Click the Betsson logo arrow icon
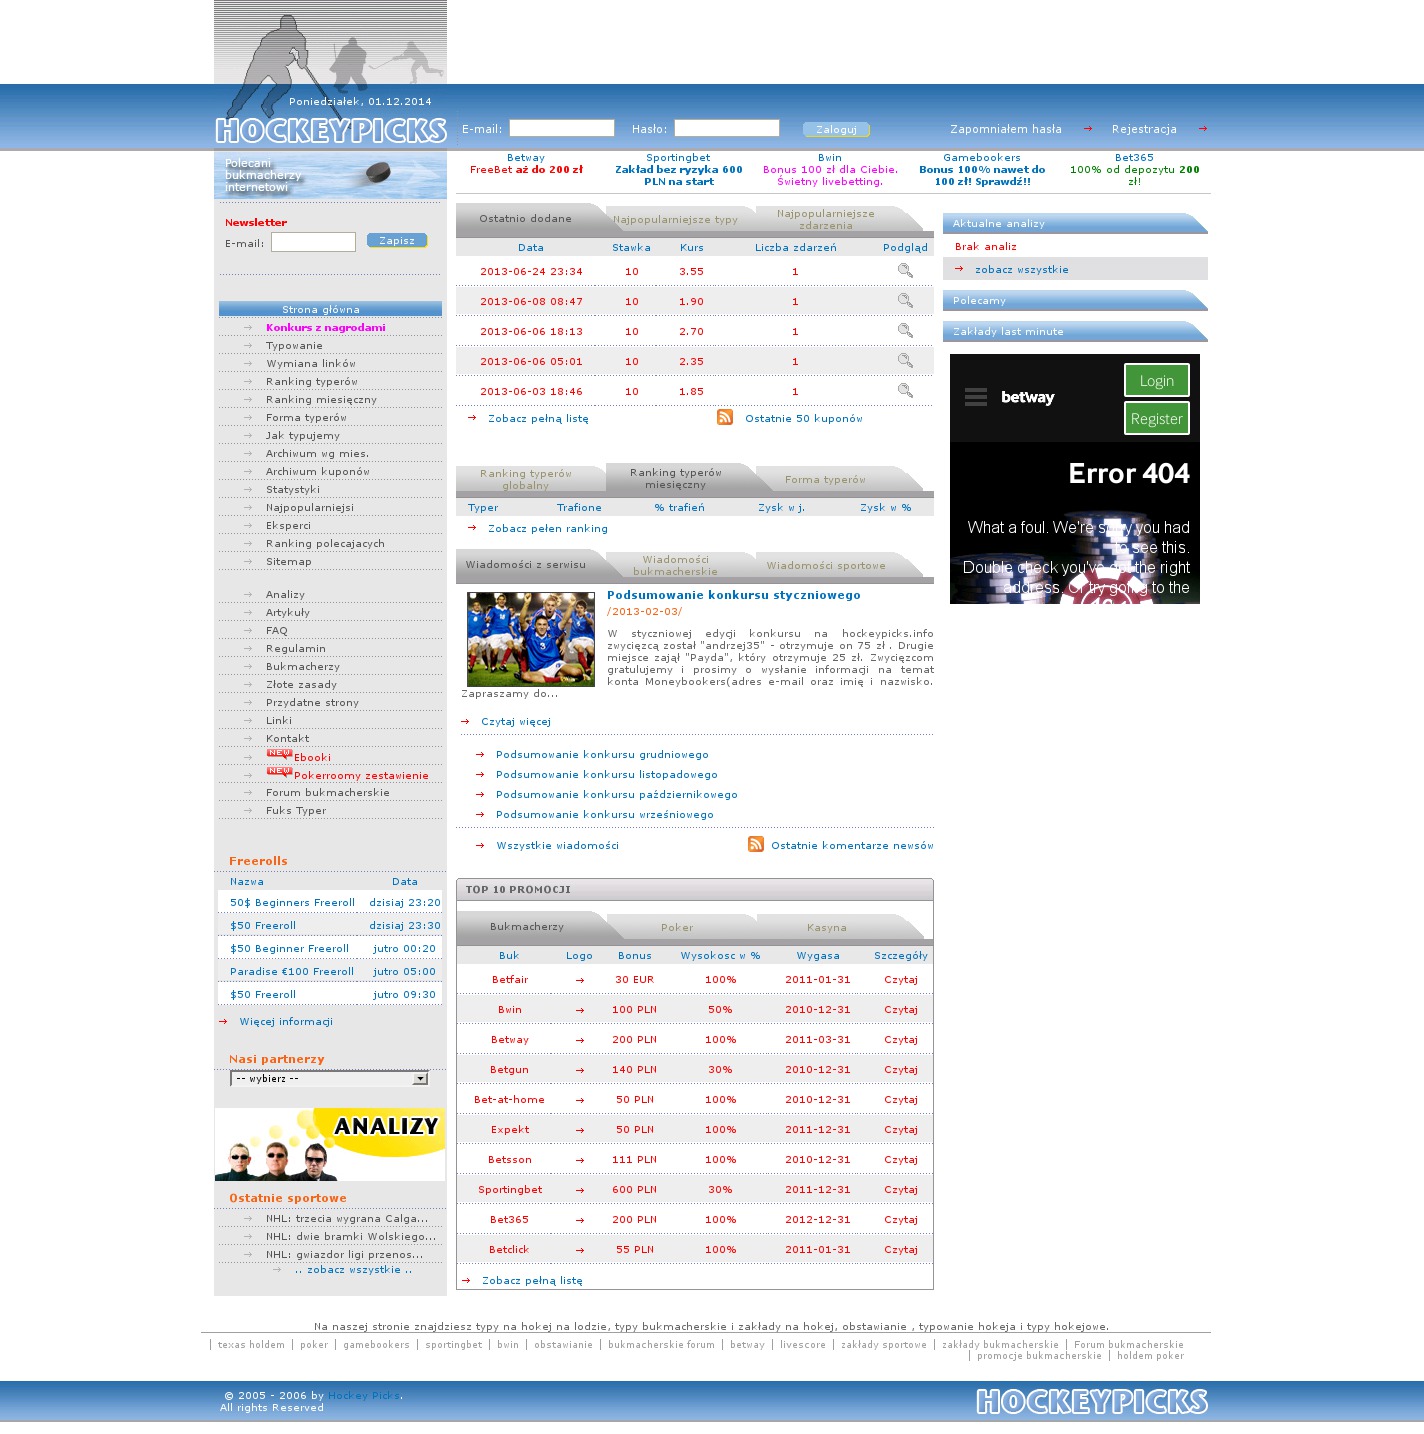 [x=580, y=1160]
